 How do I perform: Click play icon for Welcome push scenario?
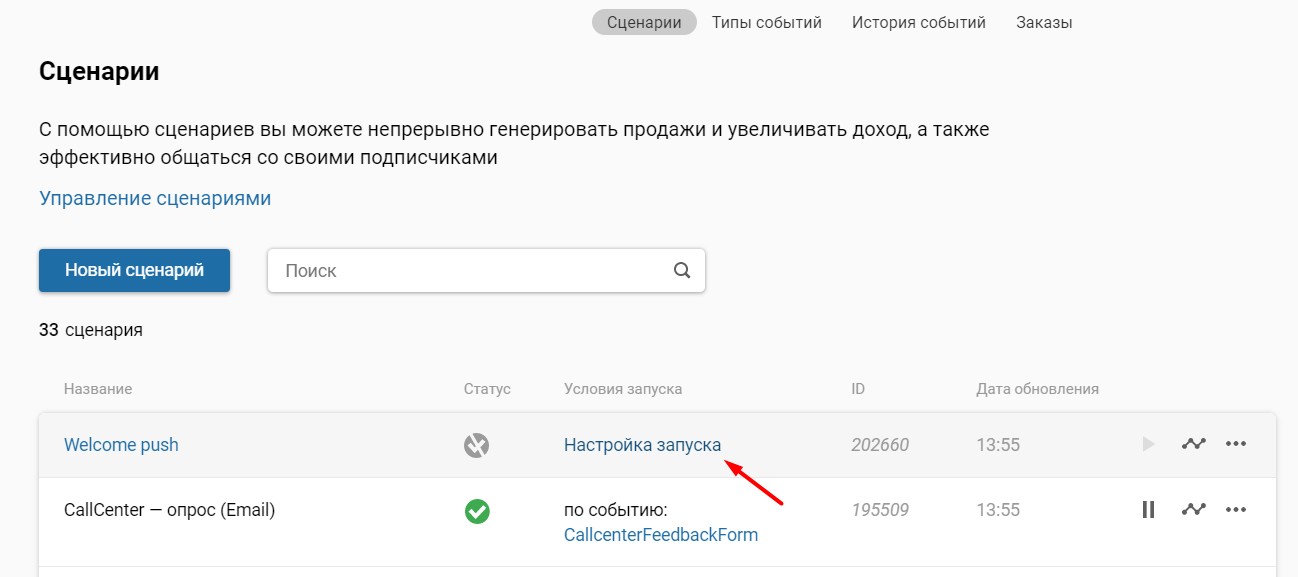click(1148, 444)
